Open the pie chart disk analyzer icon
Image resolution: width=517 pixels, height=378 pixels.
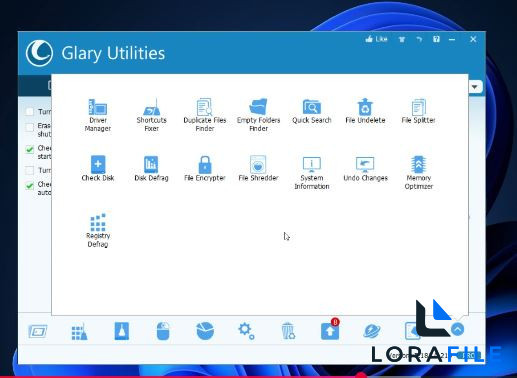(205, 331)
